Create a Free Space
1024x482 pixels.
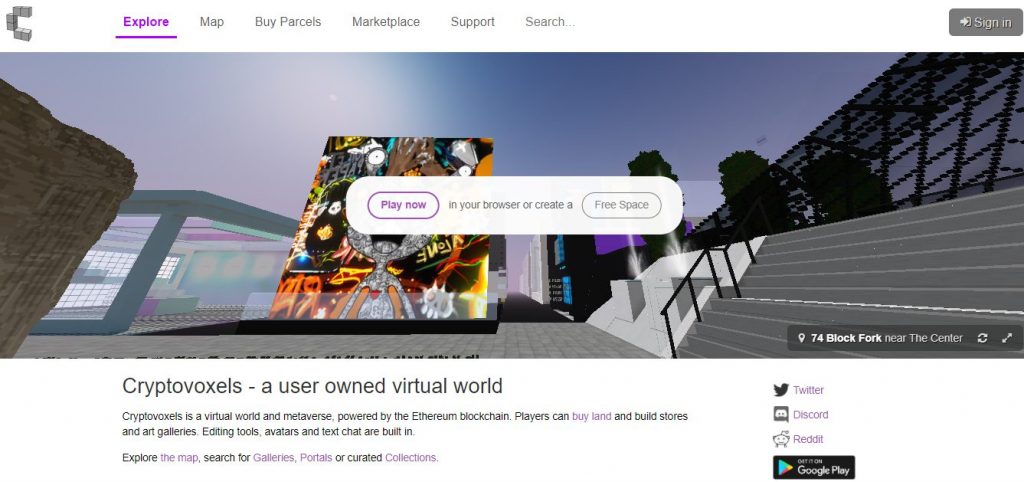click(622, 205)
